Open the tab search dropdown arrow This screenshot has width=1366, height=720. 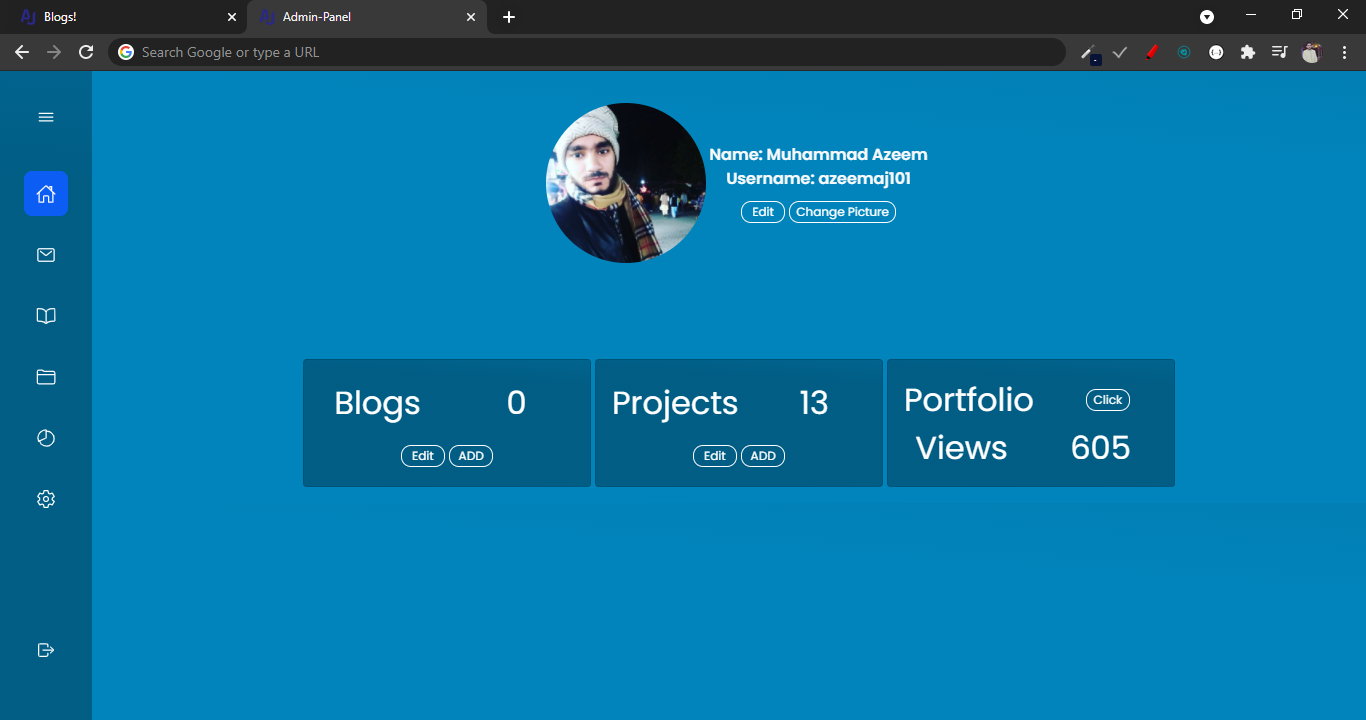(x=1207, y=17)
